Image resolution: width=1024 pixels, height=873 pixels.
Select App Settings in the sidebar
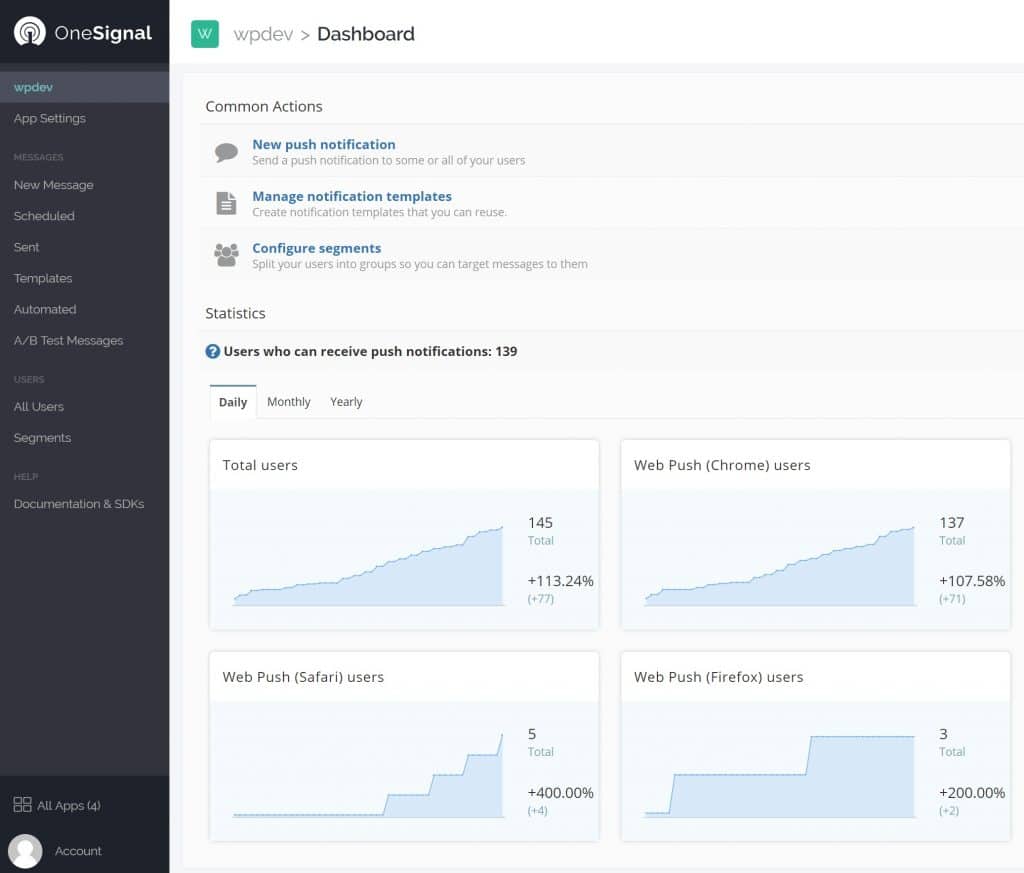point(49,118)
